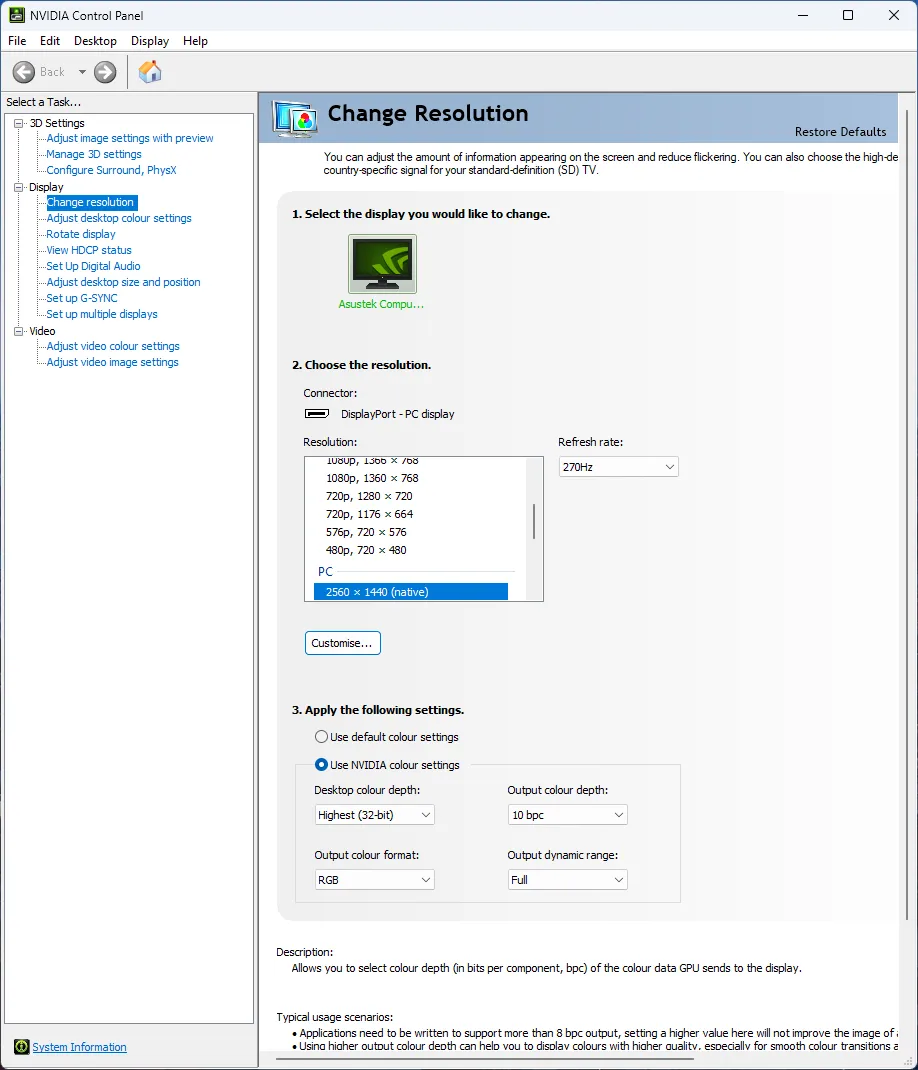Click the Home icon in toolbar
The width and height of the screenshot is (918, 1070).
(x=150, y=72)
